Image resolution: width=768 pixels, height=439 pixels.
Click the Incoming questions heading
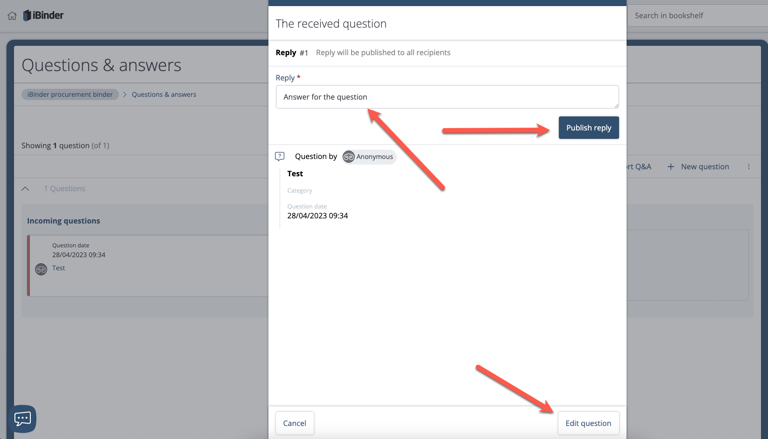[x=63, y=221]
